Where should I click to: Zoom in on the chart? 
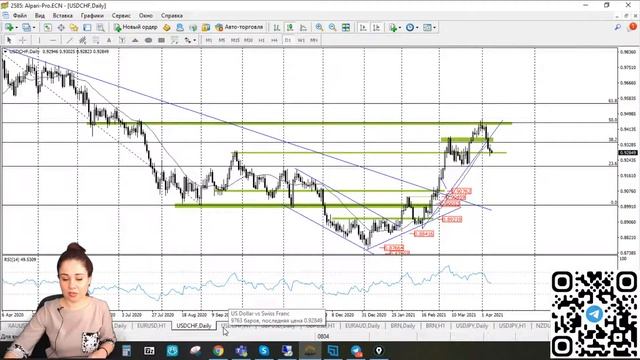319,27
